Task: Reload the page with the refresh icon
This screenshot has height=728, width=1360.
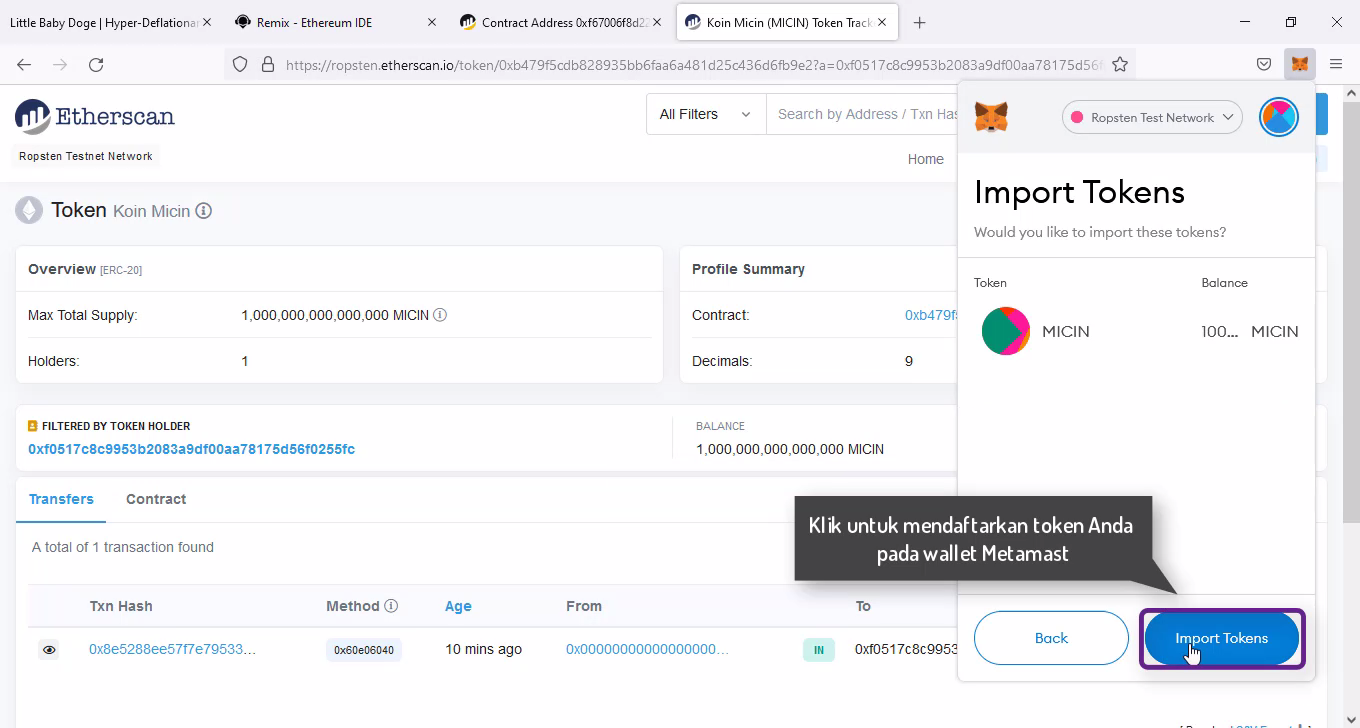Action: click(x=96, y=64)
